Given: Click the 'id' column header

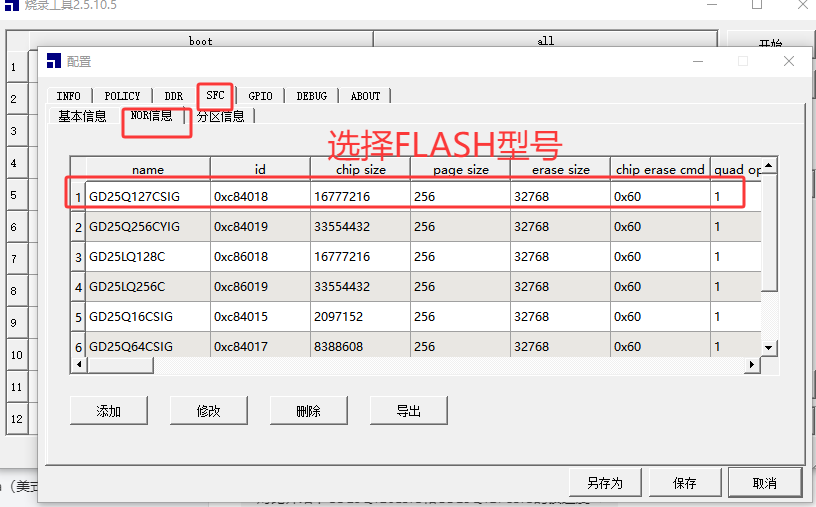Looking at the screenshot, I should coord(260,170).
